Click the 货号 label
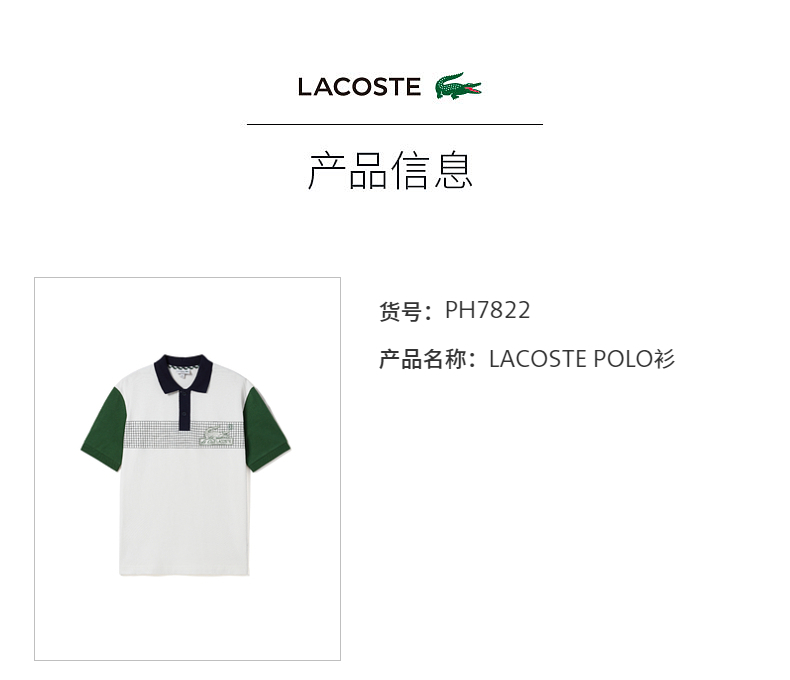Viewport: 790px width, 680px height. point(401,311)
